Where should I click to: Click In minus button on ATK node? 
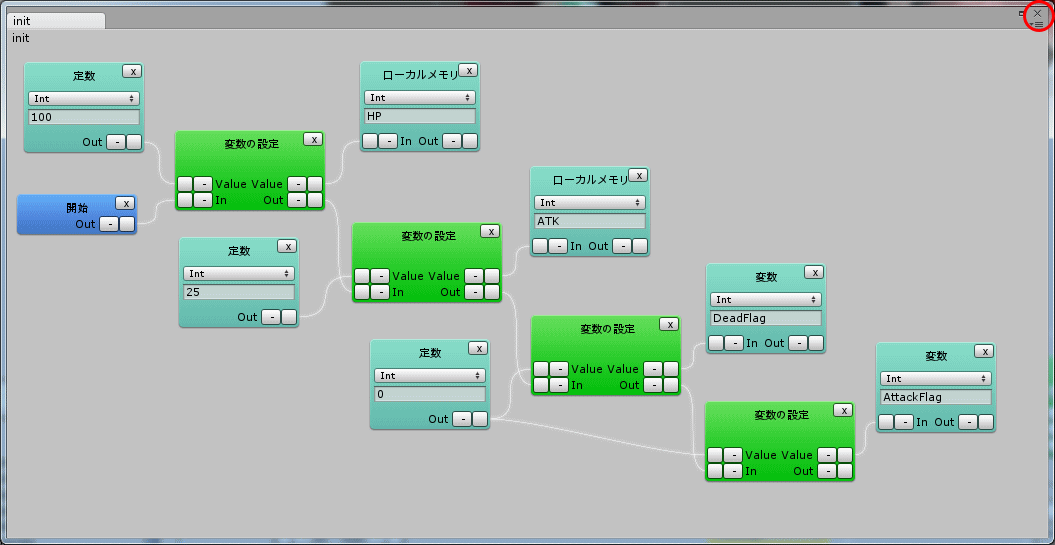pos(558,246)
